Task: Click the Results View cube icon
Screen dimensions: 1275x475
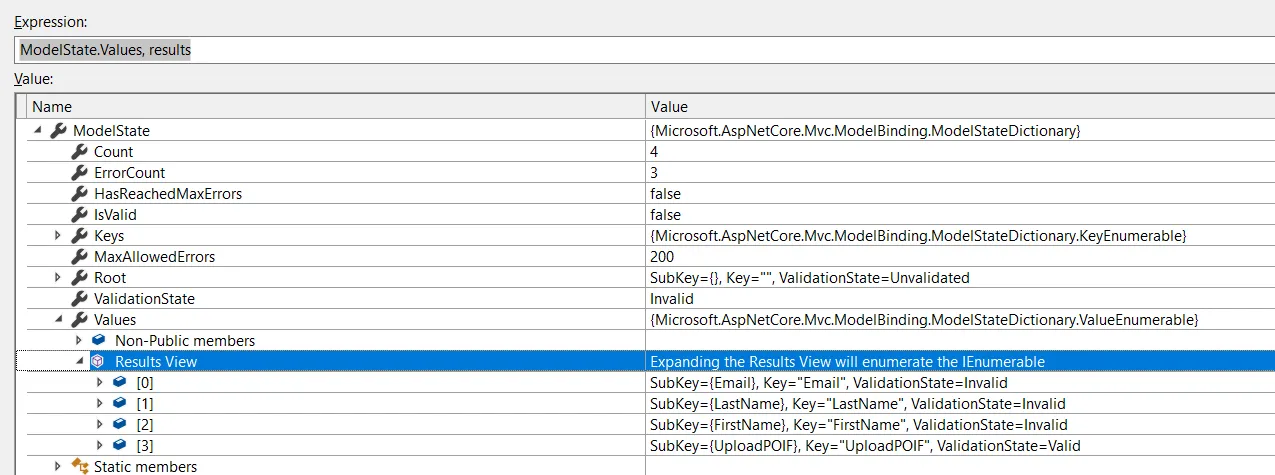Action: click(x=98, y=362)
